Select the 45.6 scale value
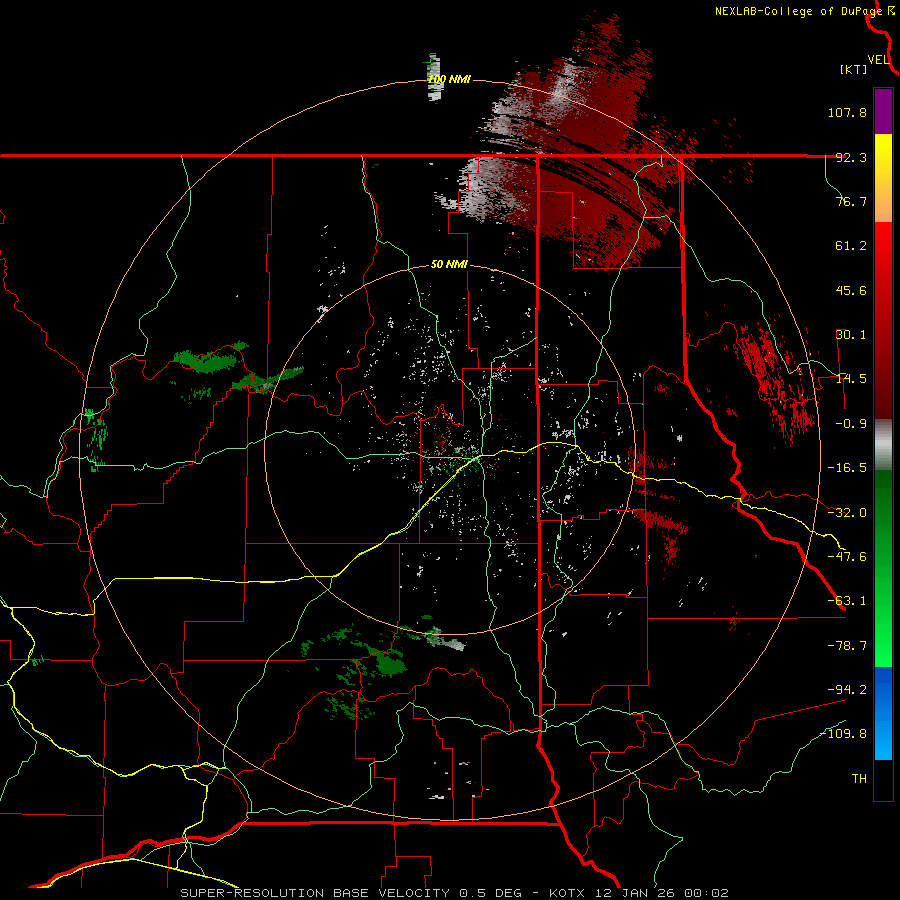Image resolution: width=900 pixels, height=900 pixels. click(x=851, y=290)
